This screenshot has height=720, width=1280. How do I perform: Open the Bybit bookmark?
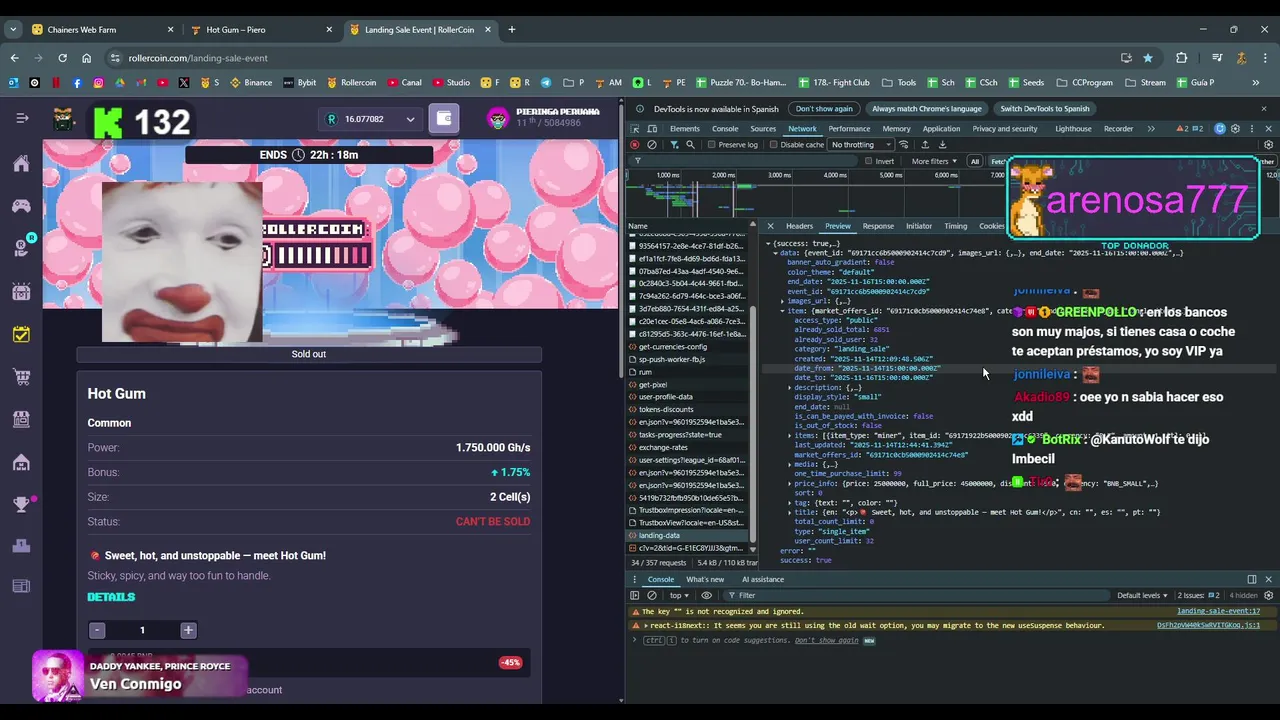click(x=299, y=83)
